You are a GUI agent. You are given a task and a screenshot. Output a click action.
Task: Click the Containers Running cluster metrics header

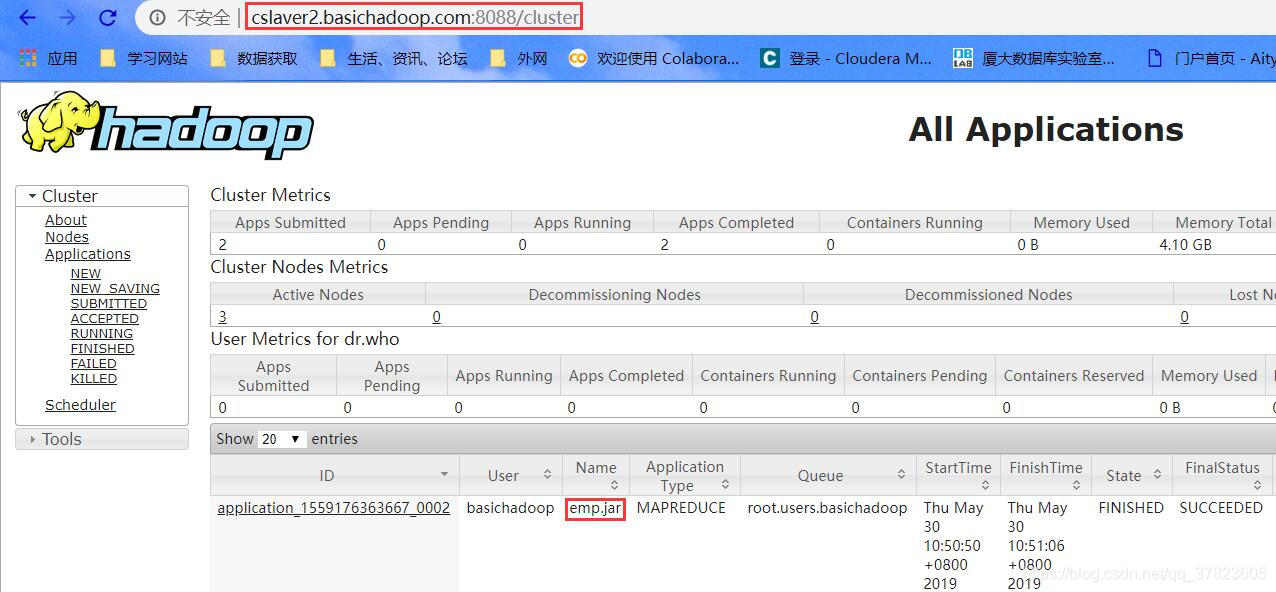pos(915,222)
